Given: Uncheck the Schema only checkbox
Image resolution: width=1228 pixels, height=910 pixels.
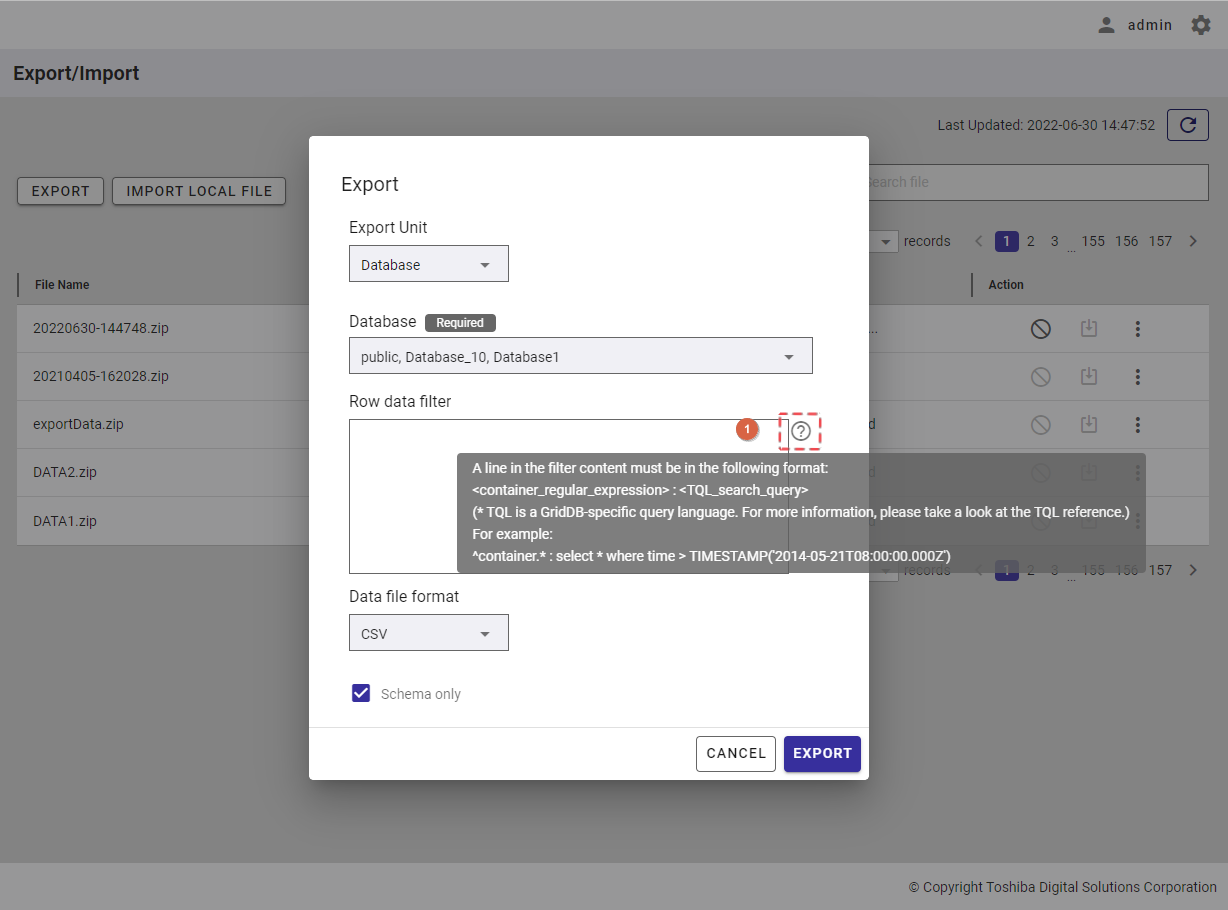Looking at the screenshot, I should (x=361, y=693).
